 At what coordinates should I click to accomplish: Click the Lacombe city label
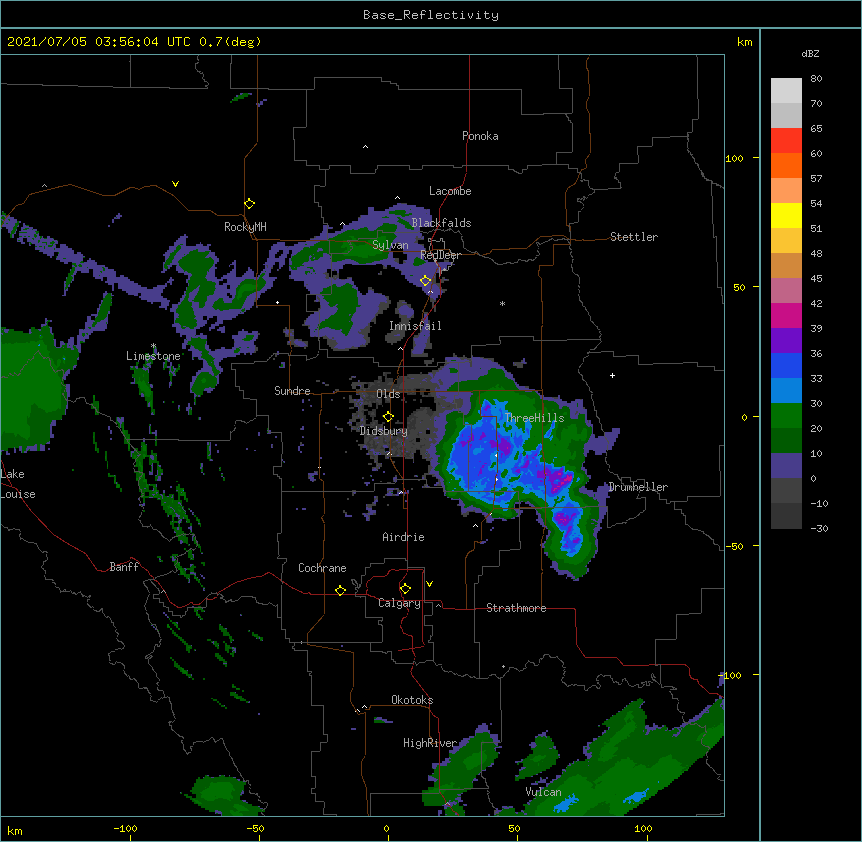(450, 191)
